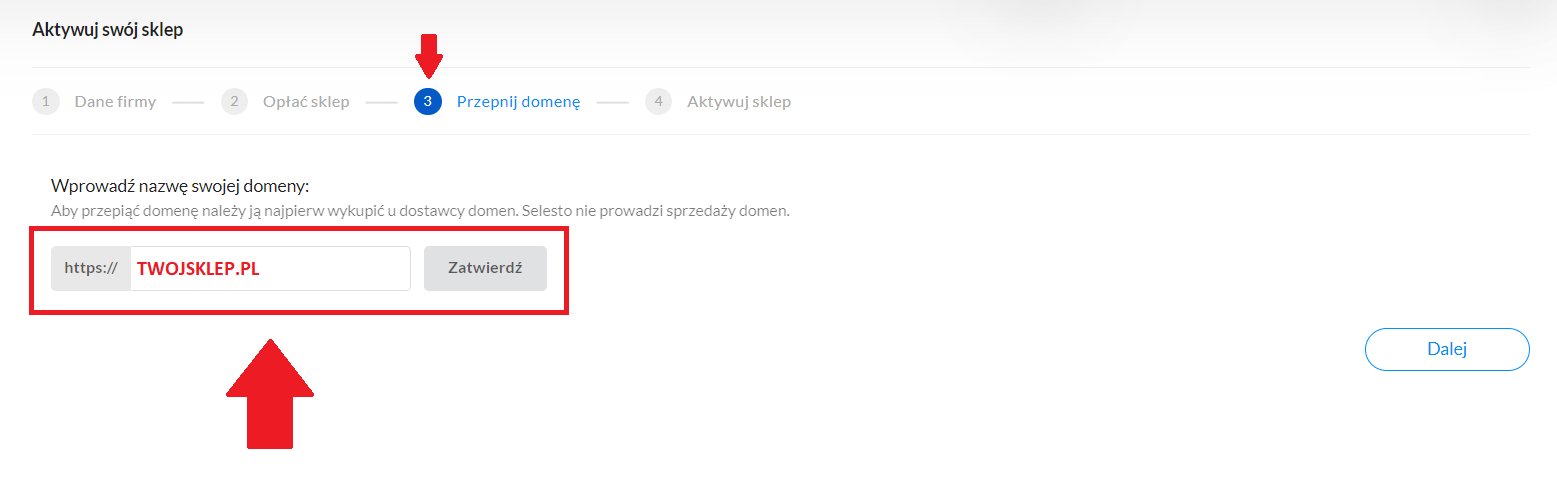Click the https:// prefix label
Screen dimensions: 1557x485
click(91, 269)
